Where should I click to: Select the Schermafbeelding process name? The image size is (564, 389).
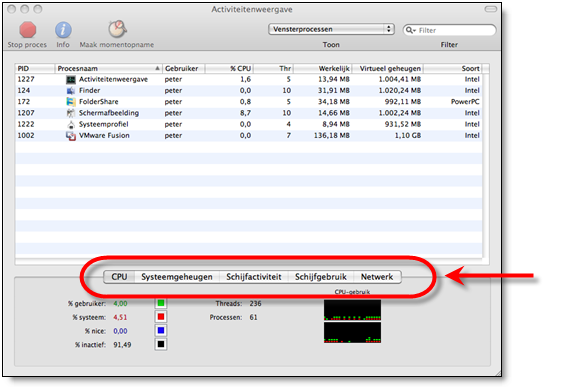(109, 113)
